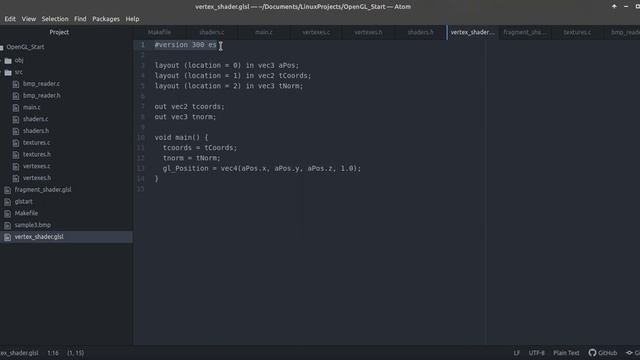Click the main.c file icon
This screenshot has height=360, width=640.
16,108
